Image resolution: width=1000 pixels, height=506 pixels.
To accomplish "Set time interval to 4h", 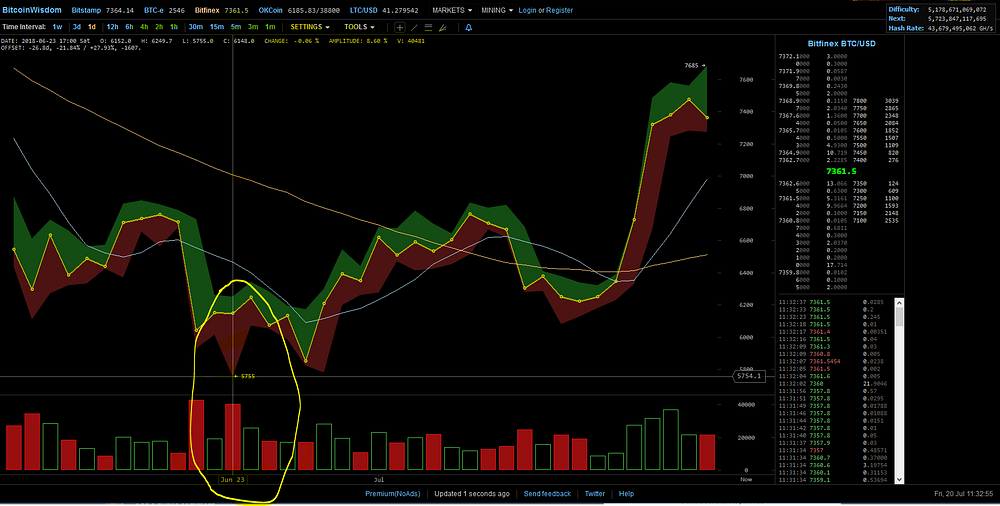I will [144, 27].
